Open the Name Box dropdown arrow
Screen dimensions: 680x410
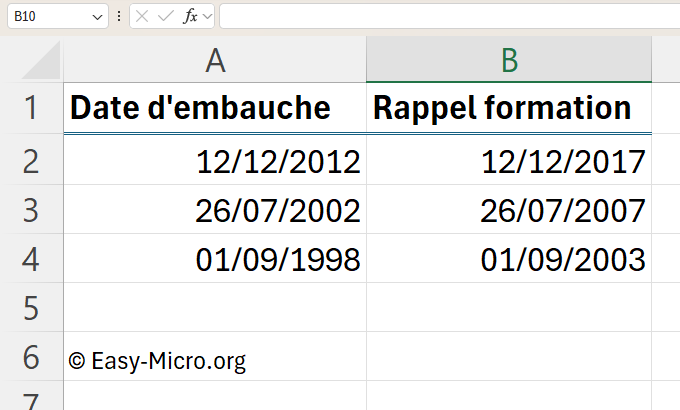tap(97, 17)
